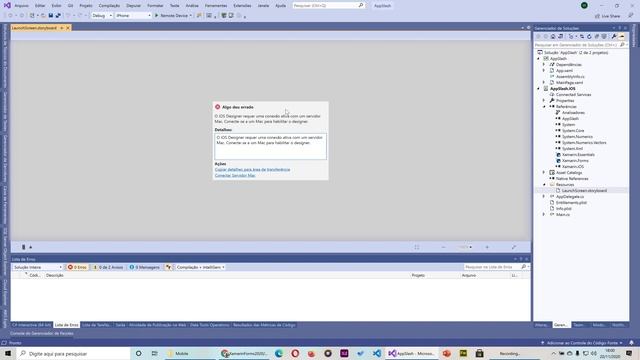640x360 pixels.
Task: Switch to Data Tools Operations tab
Action: coord(209,325)
